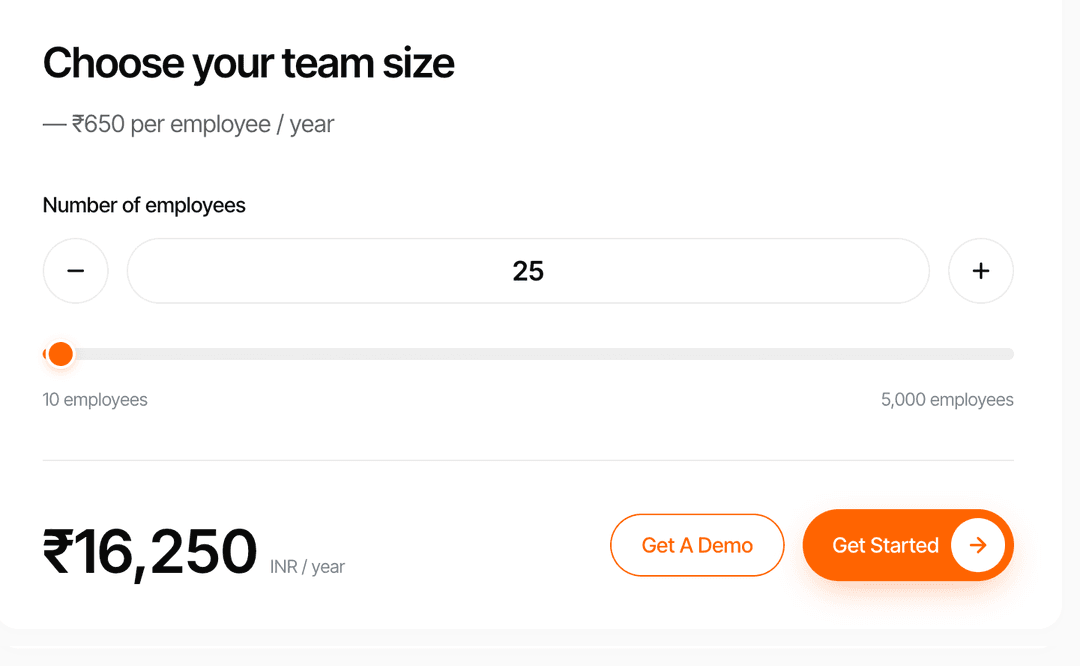This screenshot has height=666, width=1080.
Task: Decrease employee count with minus button
Action: 76,271
